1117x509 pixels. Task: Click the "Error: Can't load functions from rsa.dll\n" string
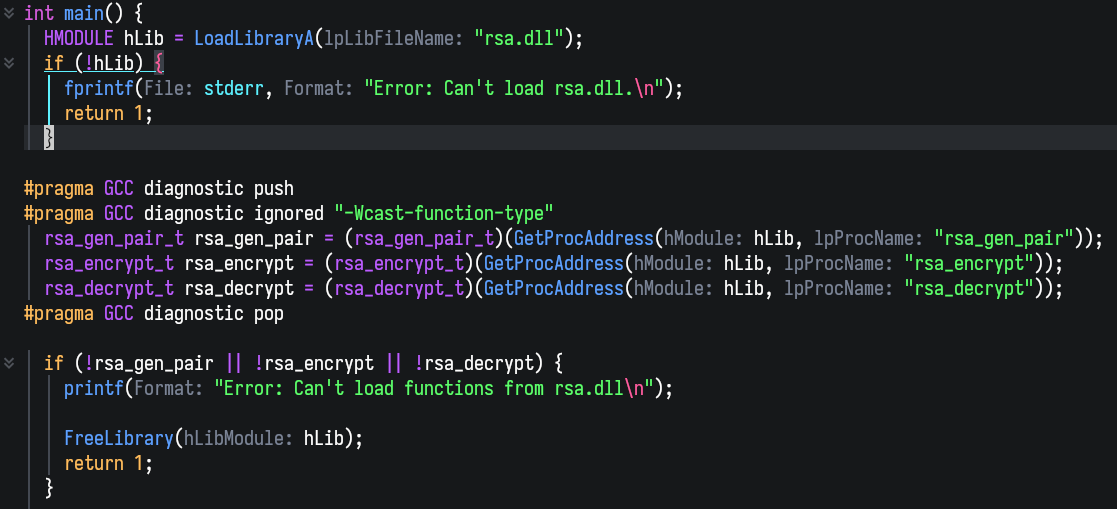tap(434, 389)
